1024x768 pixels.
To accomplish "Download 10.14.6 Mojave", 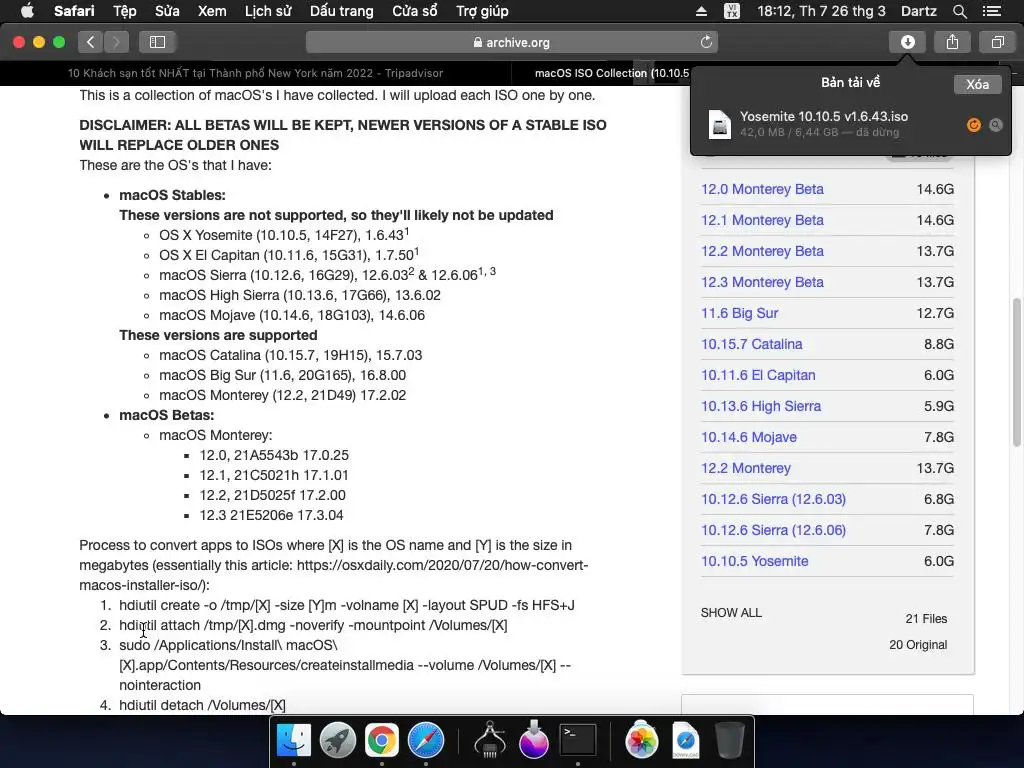I will point(748,438).
